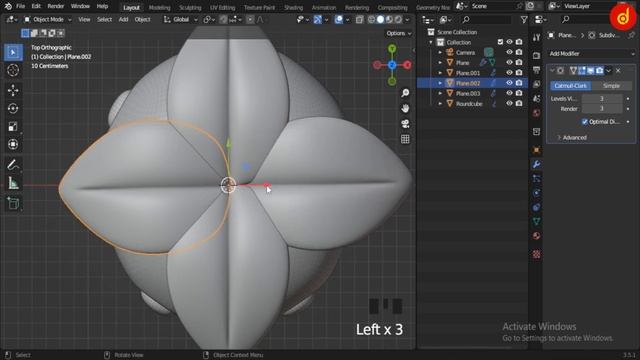This screenshot has height=360, width=640.
Task: Pick the Scale tool
Action: coord(13,126)
